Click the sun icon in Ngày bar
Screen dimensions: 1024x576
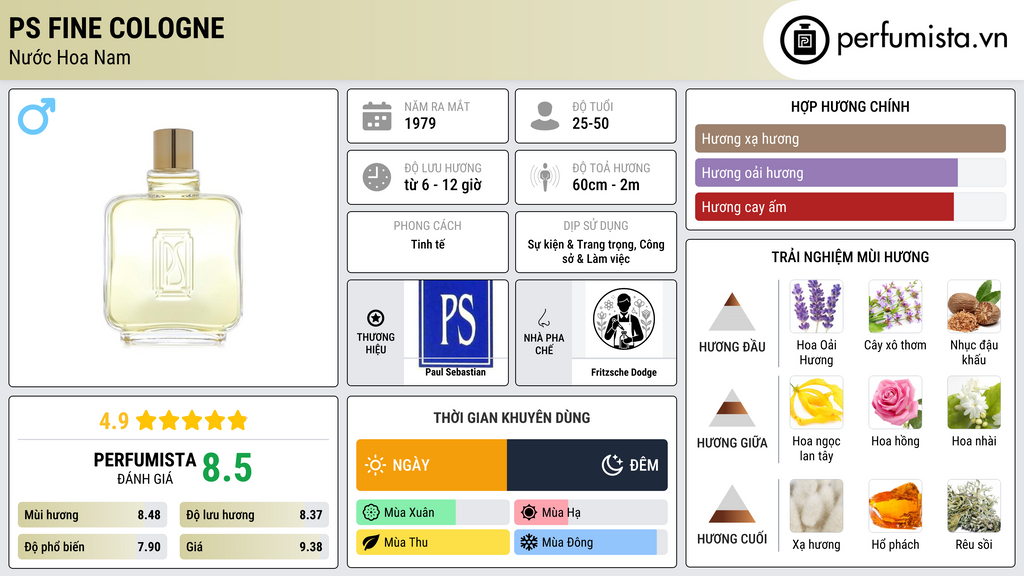(x=375, y=465)
